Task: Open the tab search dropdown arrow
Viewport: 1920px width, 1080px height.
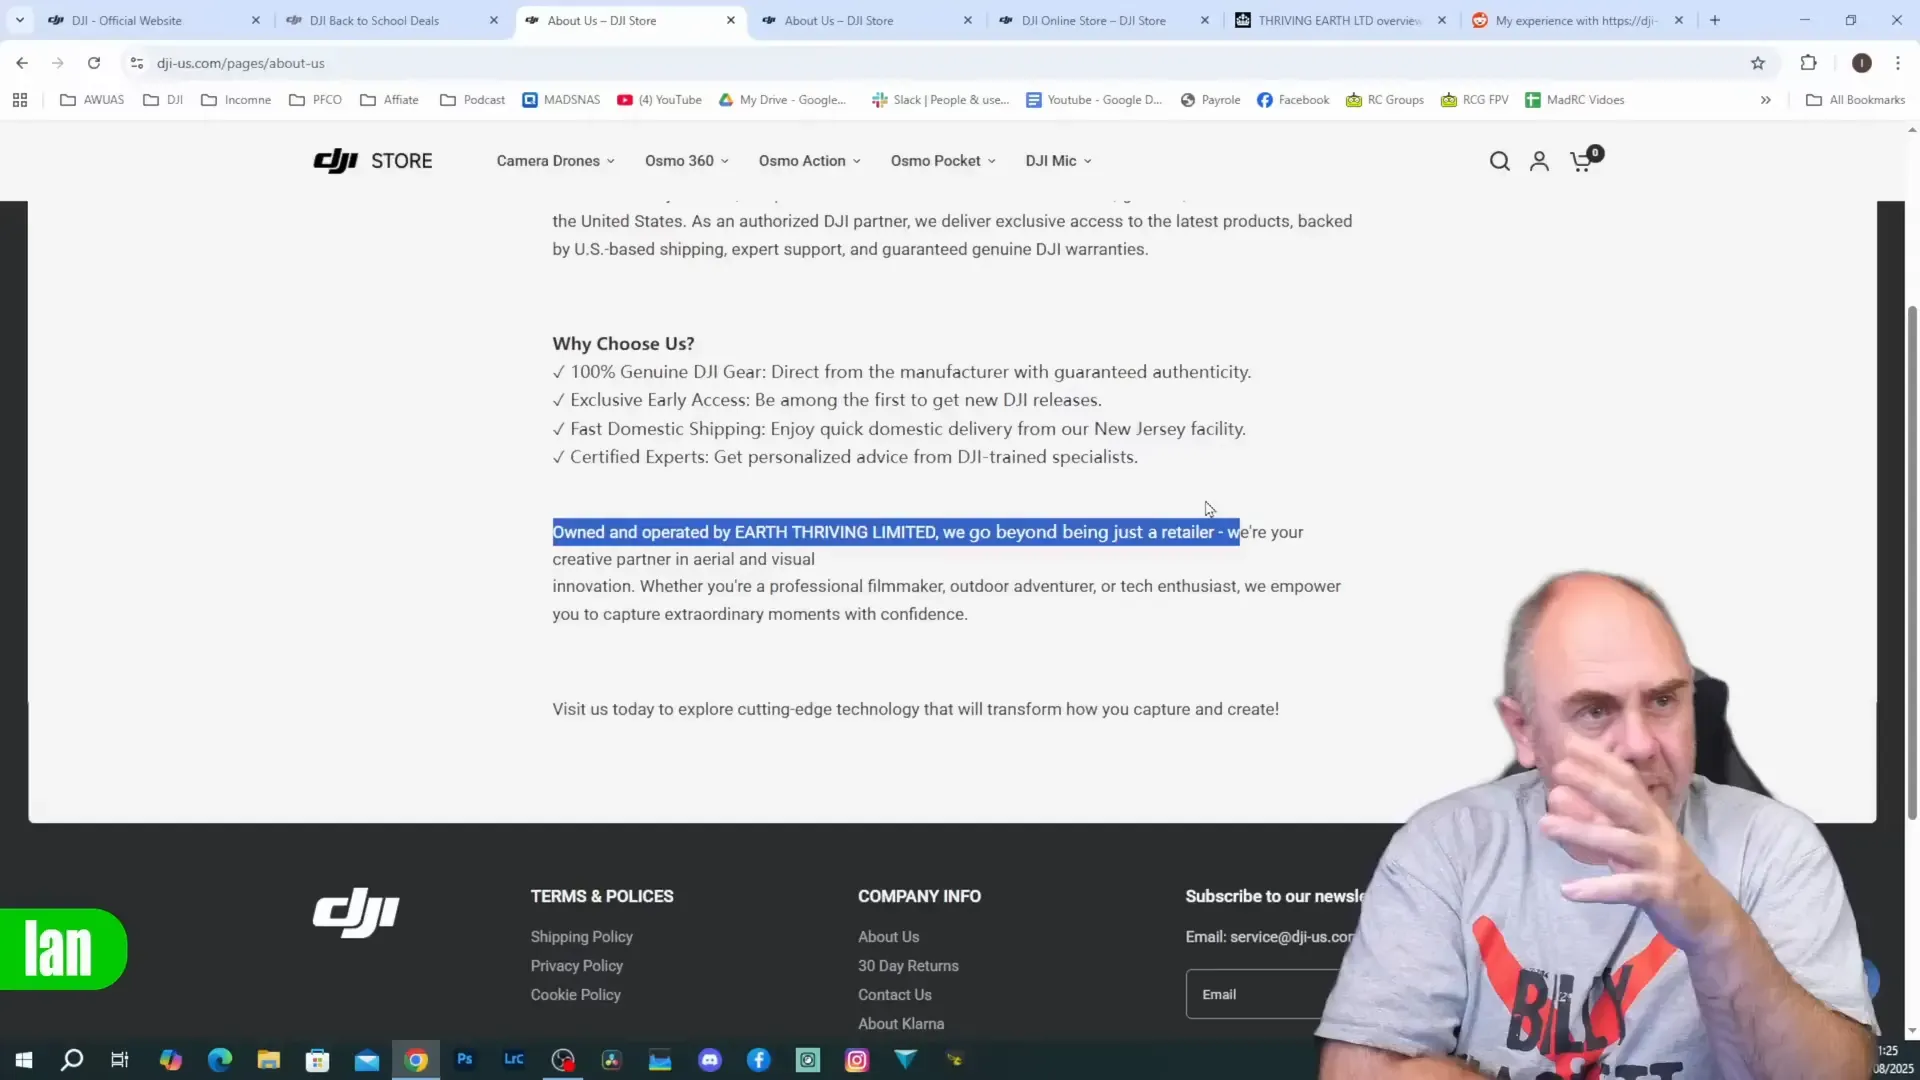Action: 20,20
